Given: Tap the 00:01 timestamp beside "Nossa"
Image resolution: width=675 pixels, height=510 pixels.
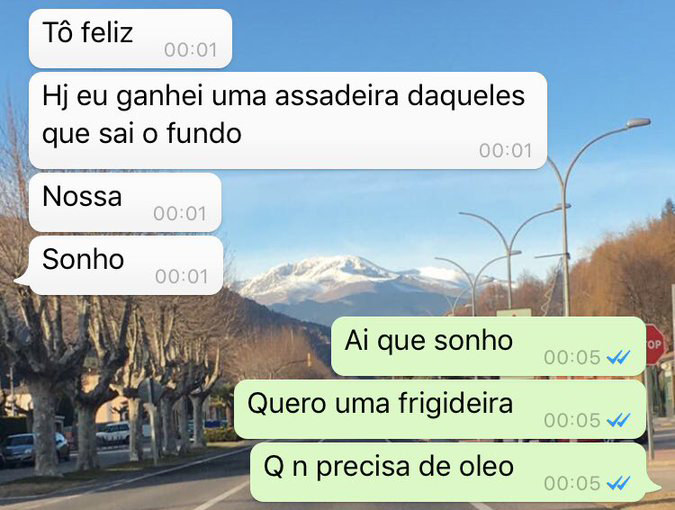Looking at the screenshot, I should (x=180, y=213).
